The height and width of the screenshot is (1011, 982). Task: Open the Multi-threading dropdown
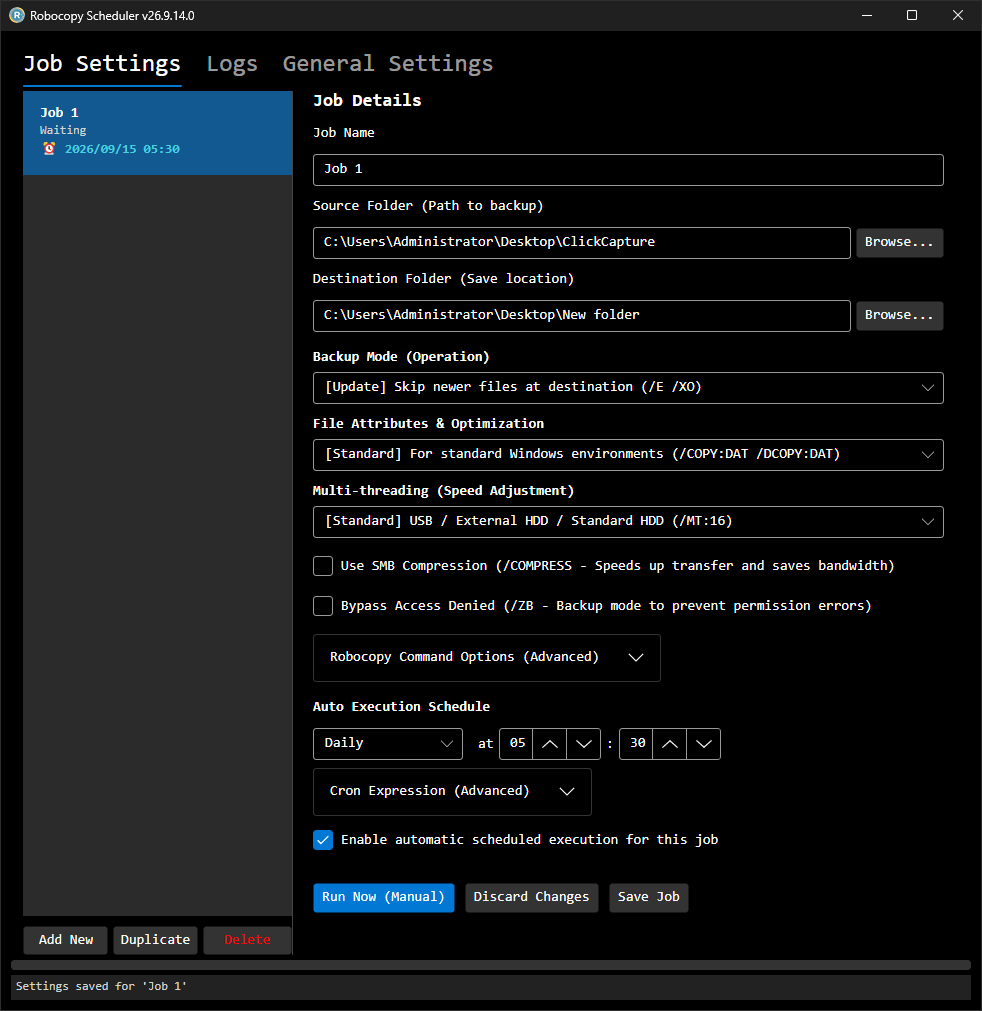click(x=628, y=522)
